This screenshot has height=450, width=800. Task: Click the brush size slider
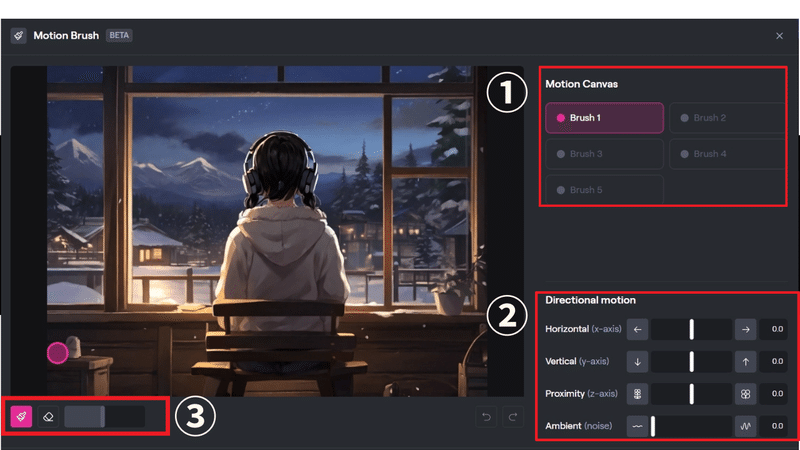(x=105, y=416)
